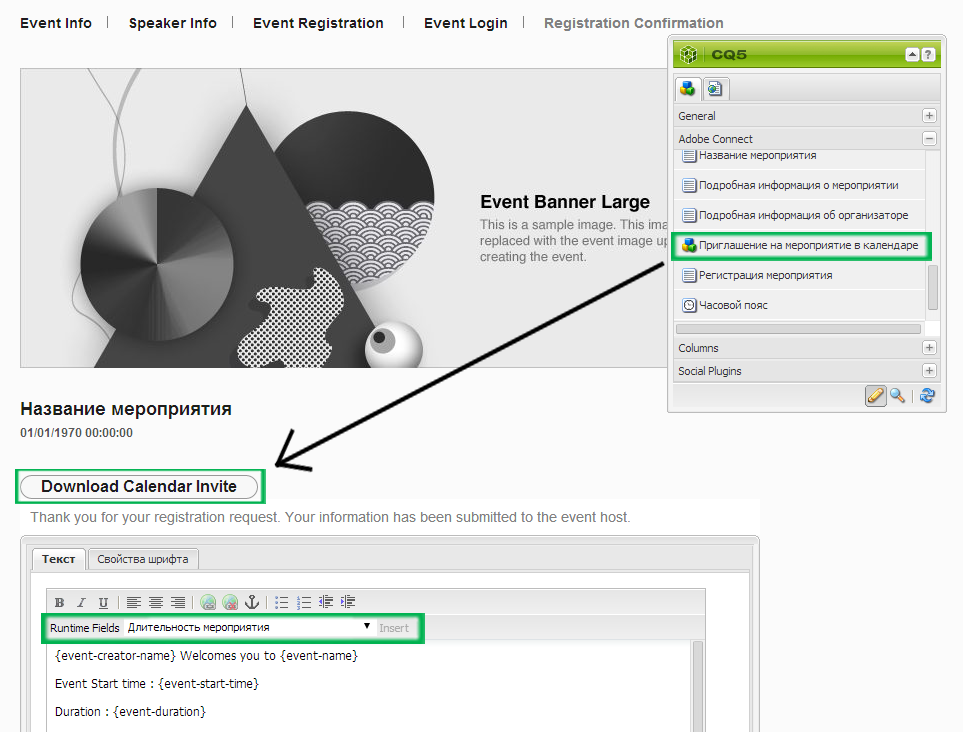963x732 pixels.
Task: Select Подробная информация о мероприятии component
Action: tap(799, 185)
